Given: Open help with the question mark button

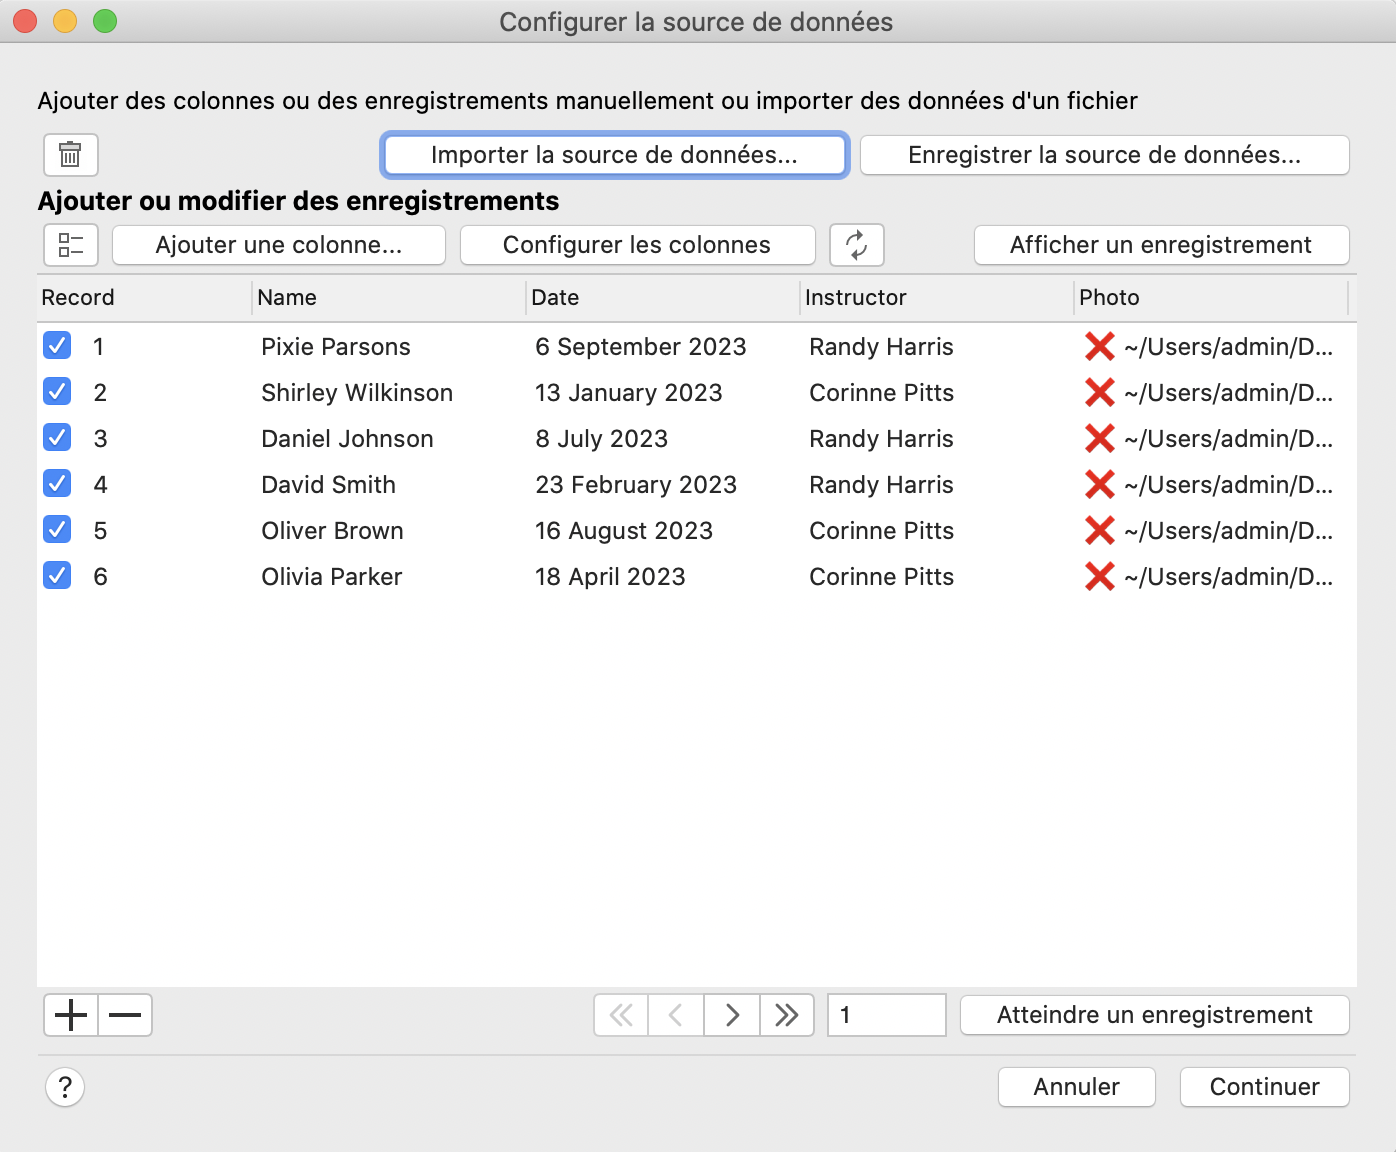Looking at the screenshot, I should click(65, 1087).
